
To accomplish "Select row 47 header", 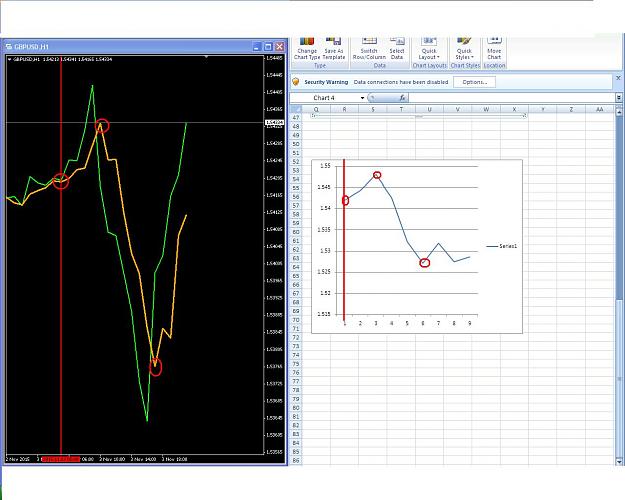I will click(x=296, y=118).
